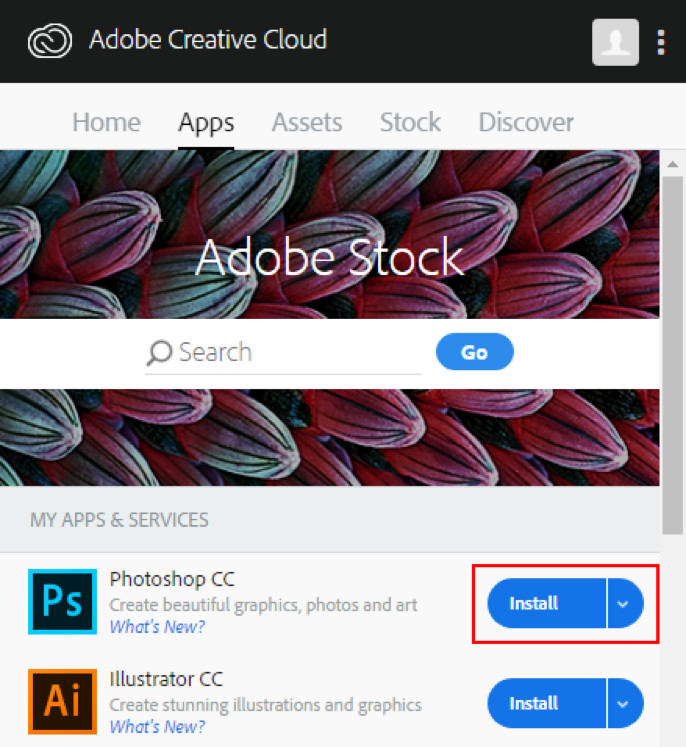The width and height of the screenshot is (686, 747).
Task: Open the user profile avatar
Action: pos(615,42)
